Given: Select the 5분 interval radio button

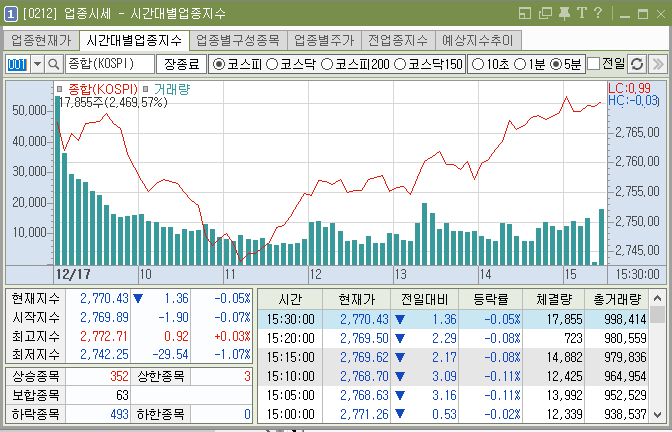Looking at the screenshot, I should [x=556, y=65].
